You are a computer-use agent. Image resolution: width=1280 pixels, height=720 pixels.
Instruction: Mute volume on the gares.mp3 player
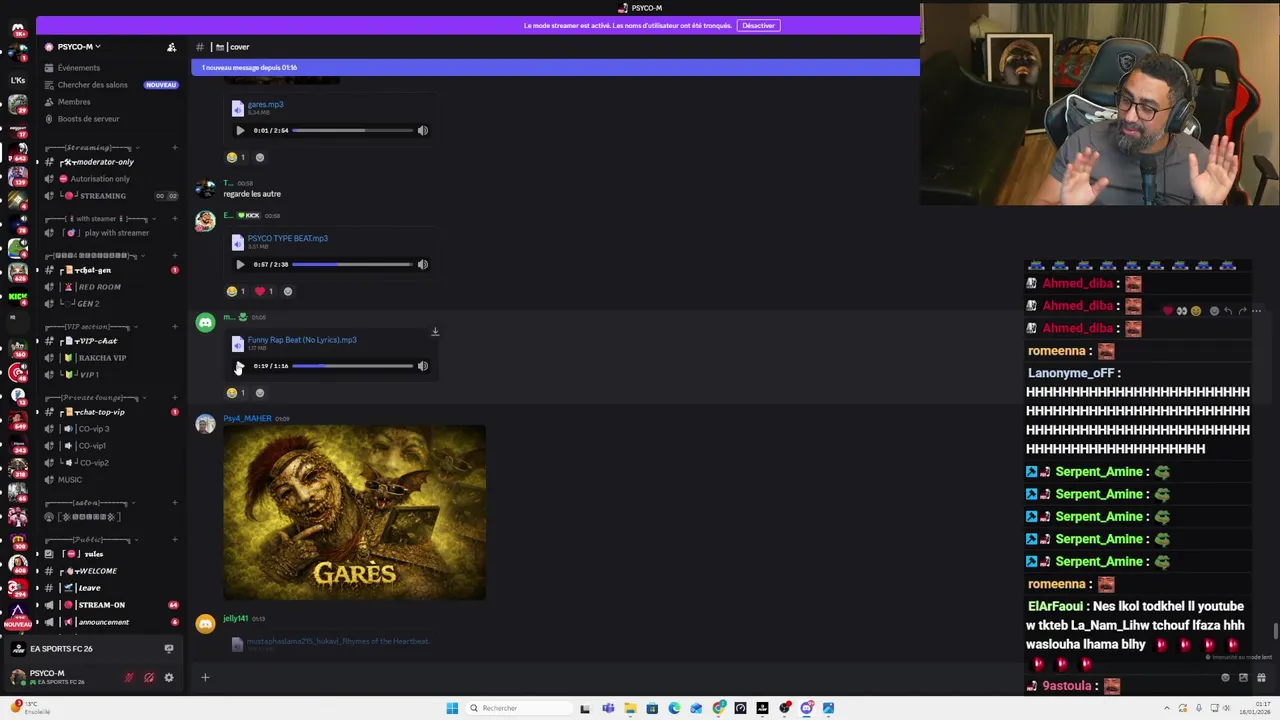422,130
